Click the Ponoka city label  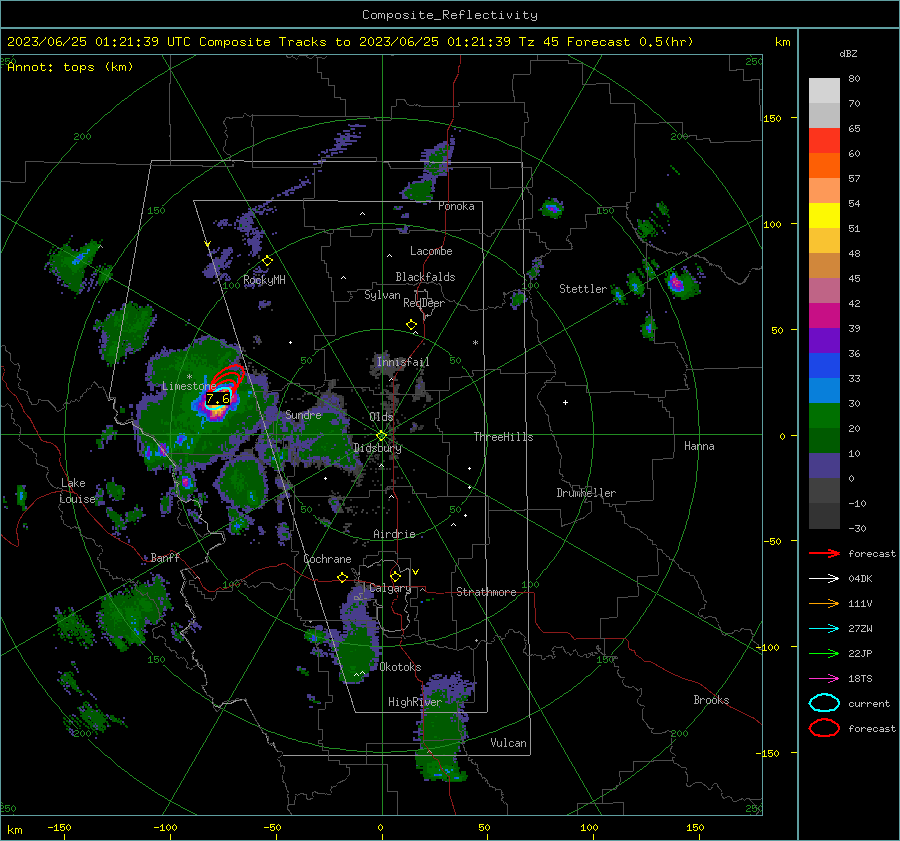click(456, 206)
